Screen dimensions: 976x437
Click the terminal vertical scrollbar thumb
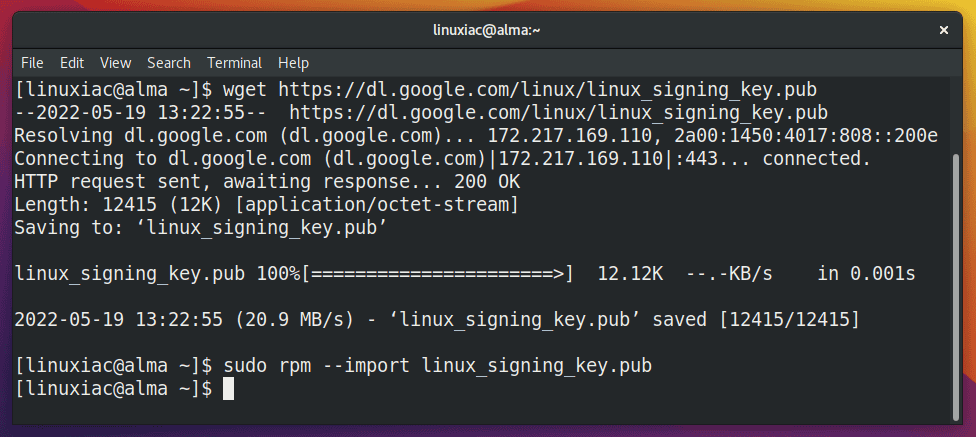click(x=957, y=286)
